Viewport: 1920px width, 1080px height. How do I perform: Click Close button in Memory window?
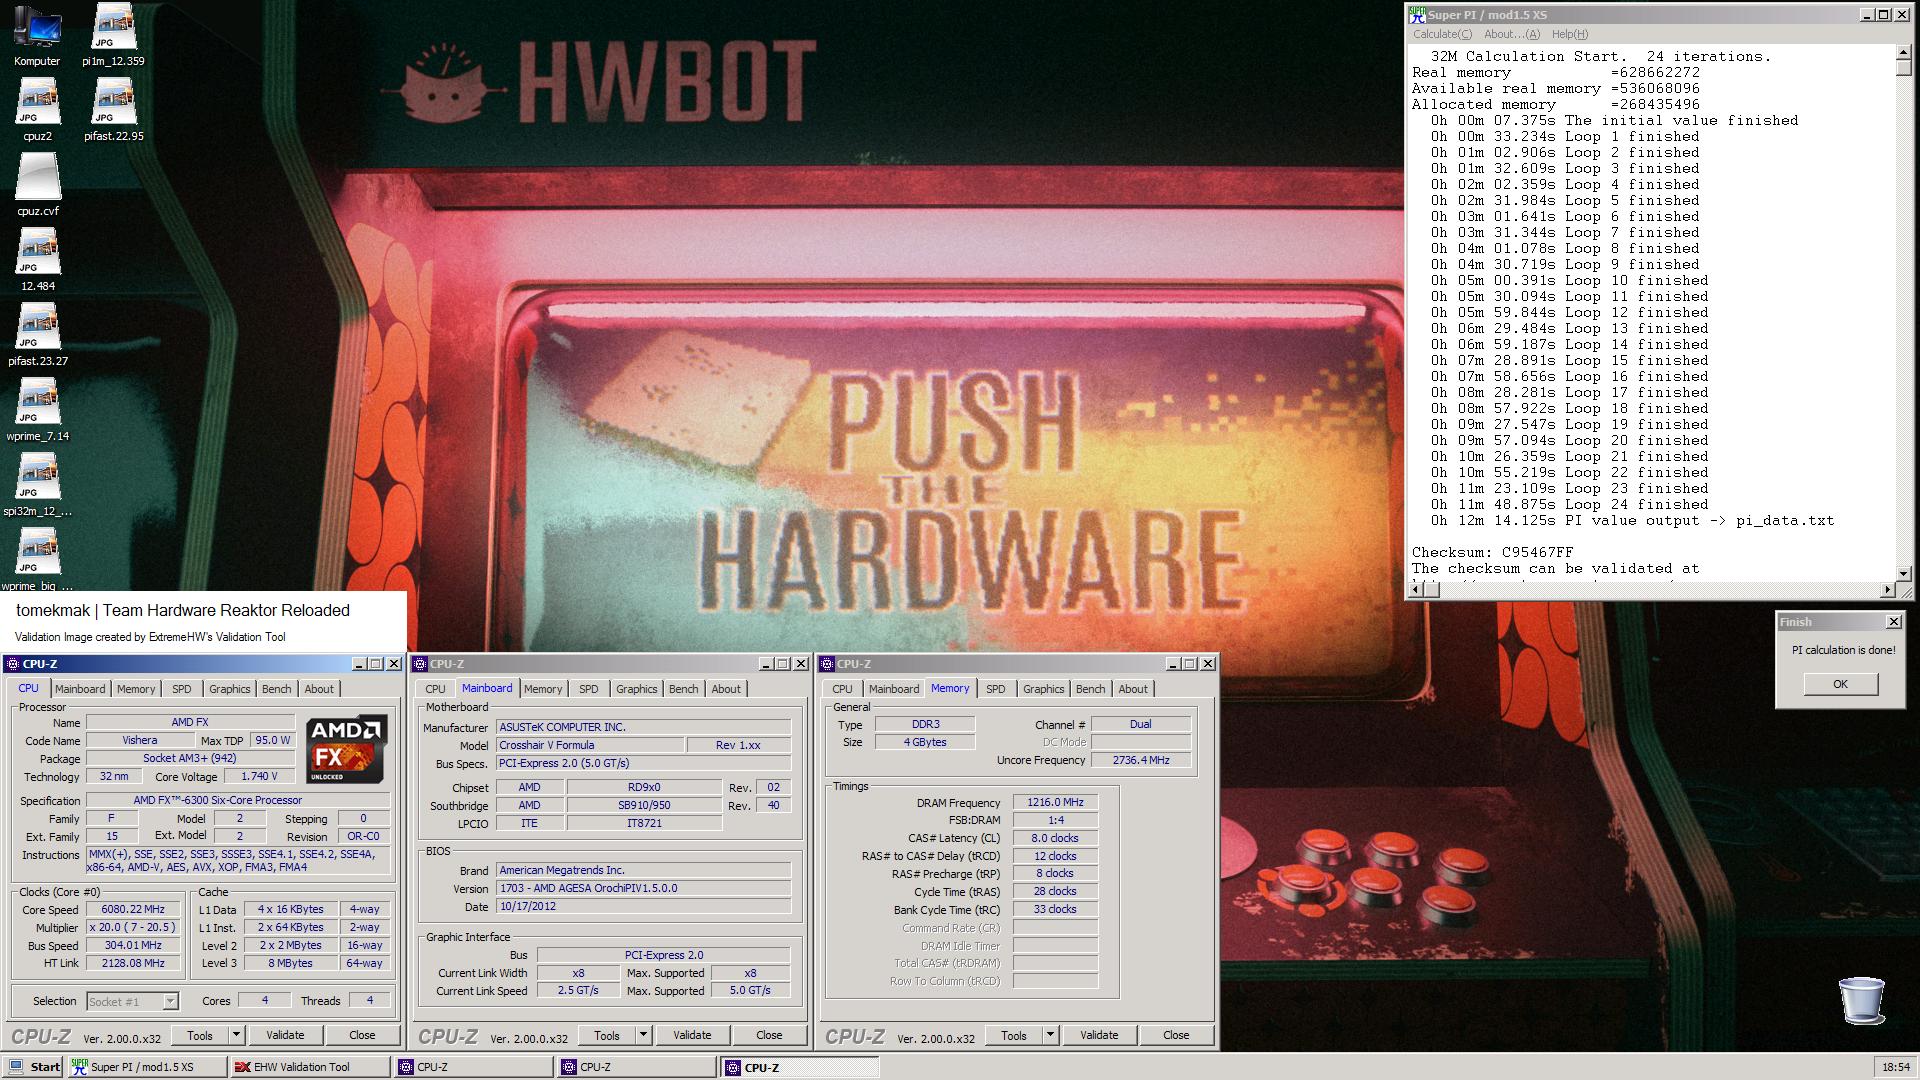(x=1176, y=1035)
